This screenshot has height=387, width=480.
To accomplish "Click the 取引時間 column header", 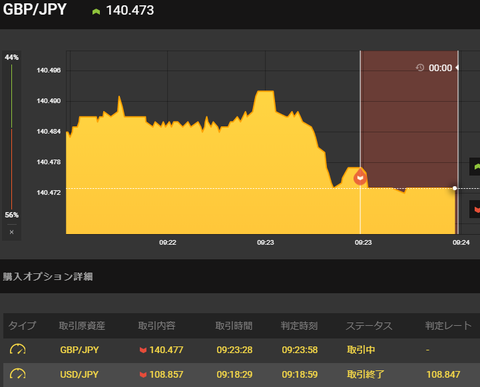I will tap(234, 325).
